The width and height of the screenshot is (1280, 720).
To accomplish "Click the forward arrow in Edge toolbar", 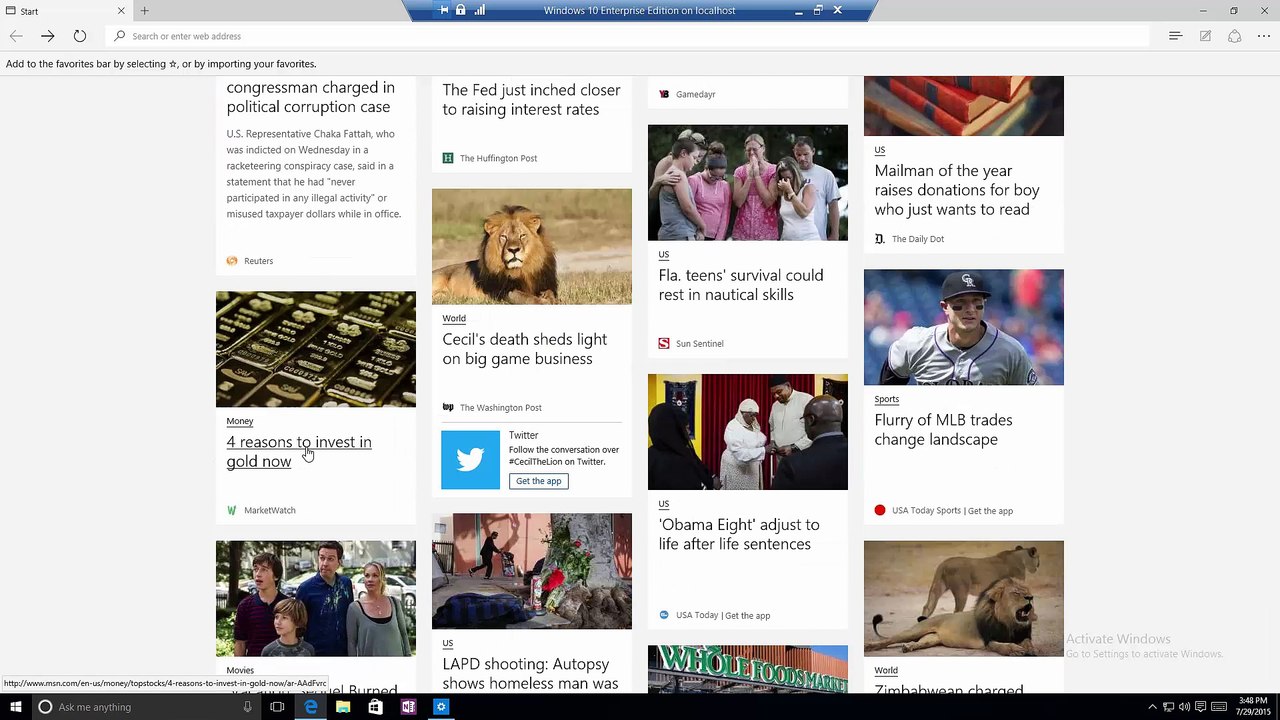I will click(47, 36).
